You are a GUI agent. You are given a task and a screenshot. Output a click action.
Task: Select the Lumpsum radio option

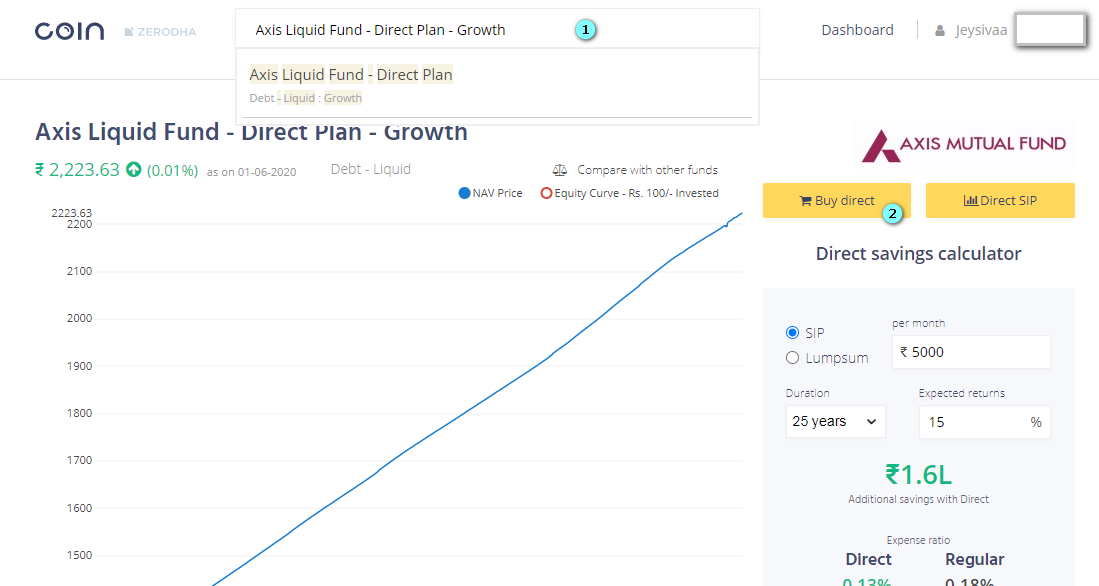pos(793,357)
